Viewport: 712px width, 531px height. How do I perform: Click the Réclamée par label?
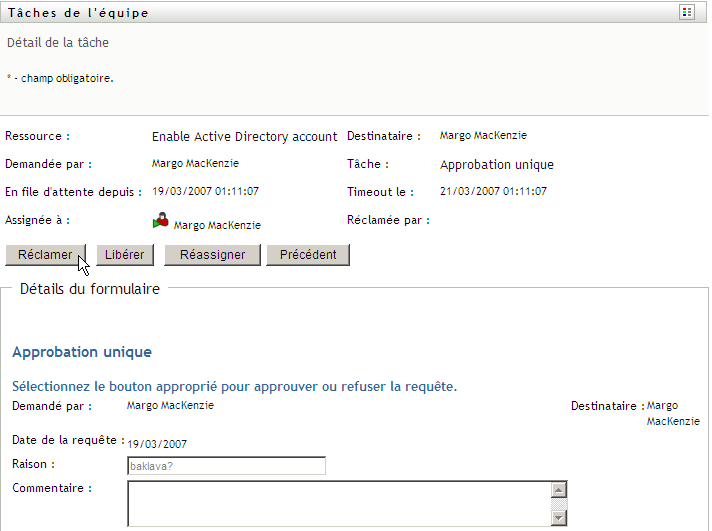pyautogui.click(x=388, y=220)
